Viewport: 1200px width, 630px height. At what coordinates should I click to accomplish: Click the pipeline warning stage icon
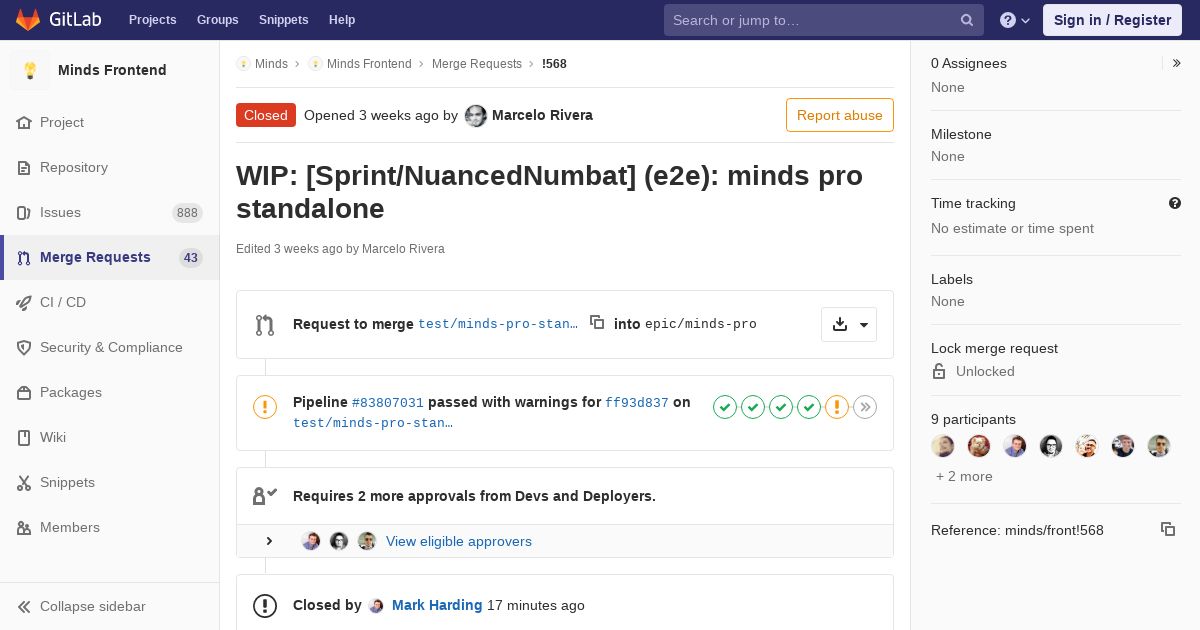837,407
